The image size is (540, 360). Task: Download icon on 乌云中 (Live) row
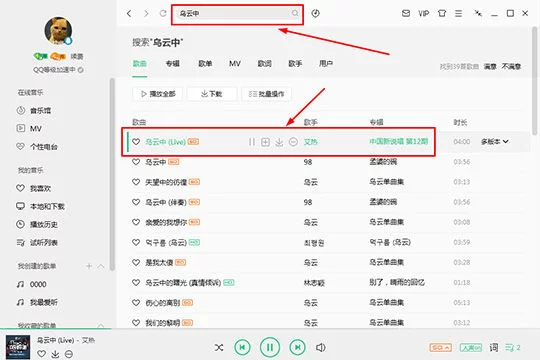coord(279,142)
